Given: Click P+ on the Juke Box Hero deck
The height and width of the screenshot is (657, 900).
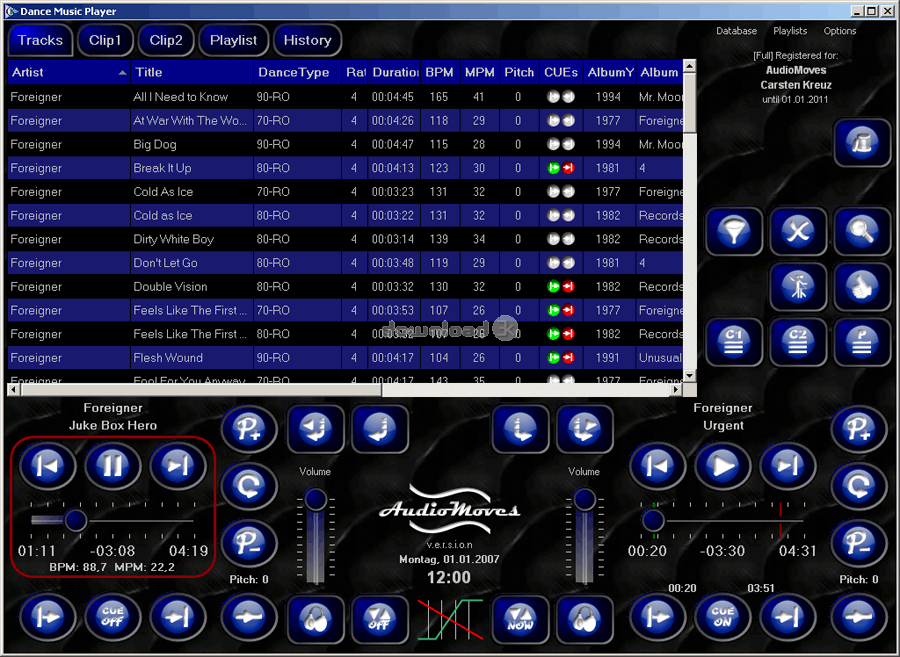Looking at the screenshot, I should coord(249,429).
